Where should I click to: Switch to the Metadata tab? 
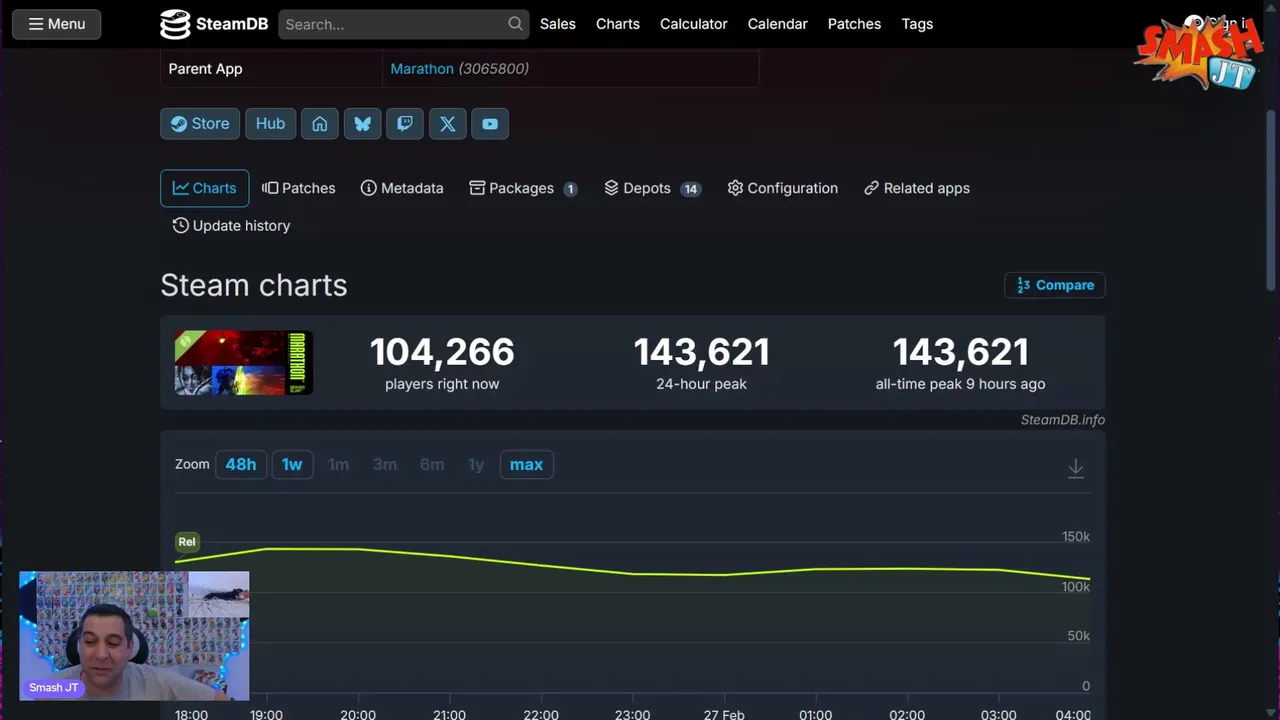[402, 188]
